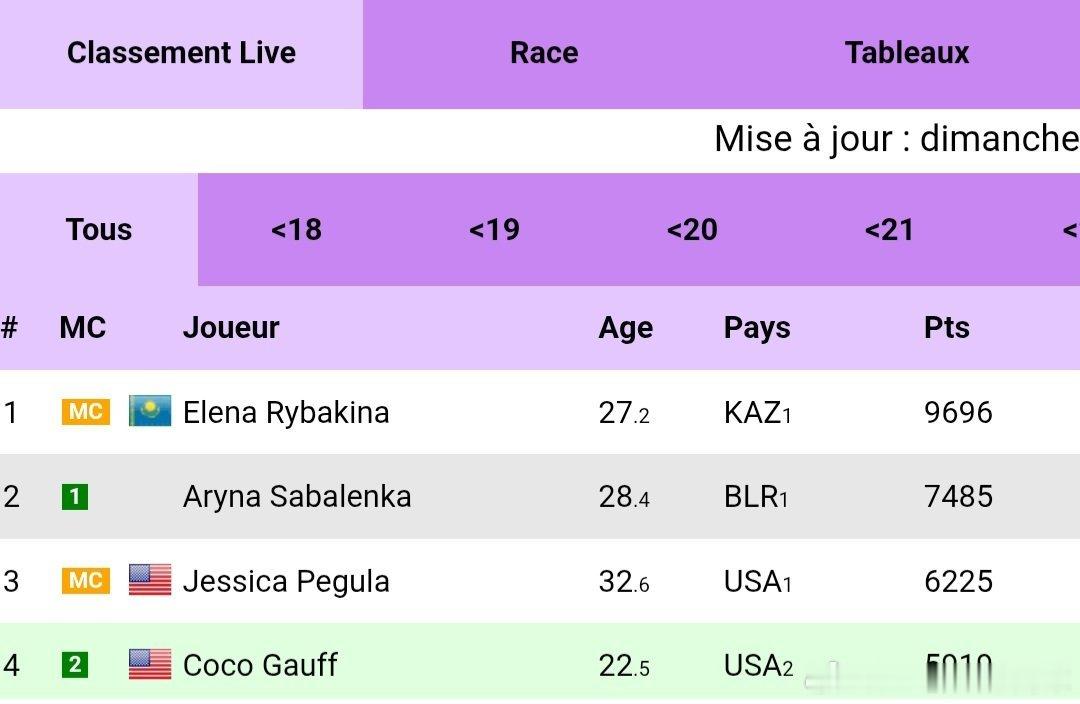Filter players by the <21 age tab
The width and height of the screenshot is (1080, 704).
point(889,229)
